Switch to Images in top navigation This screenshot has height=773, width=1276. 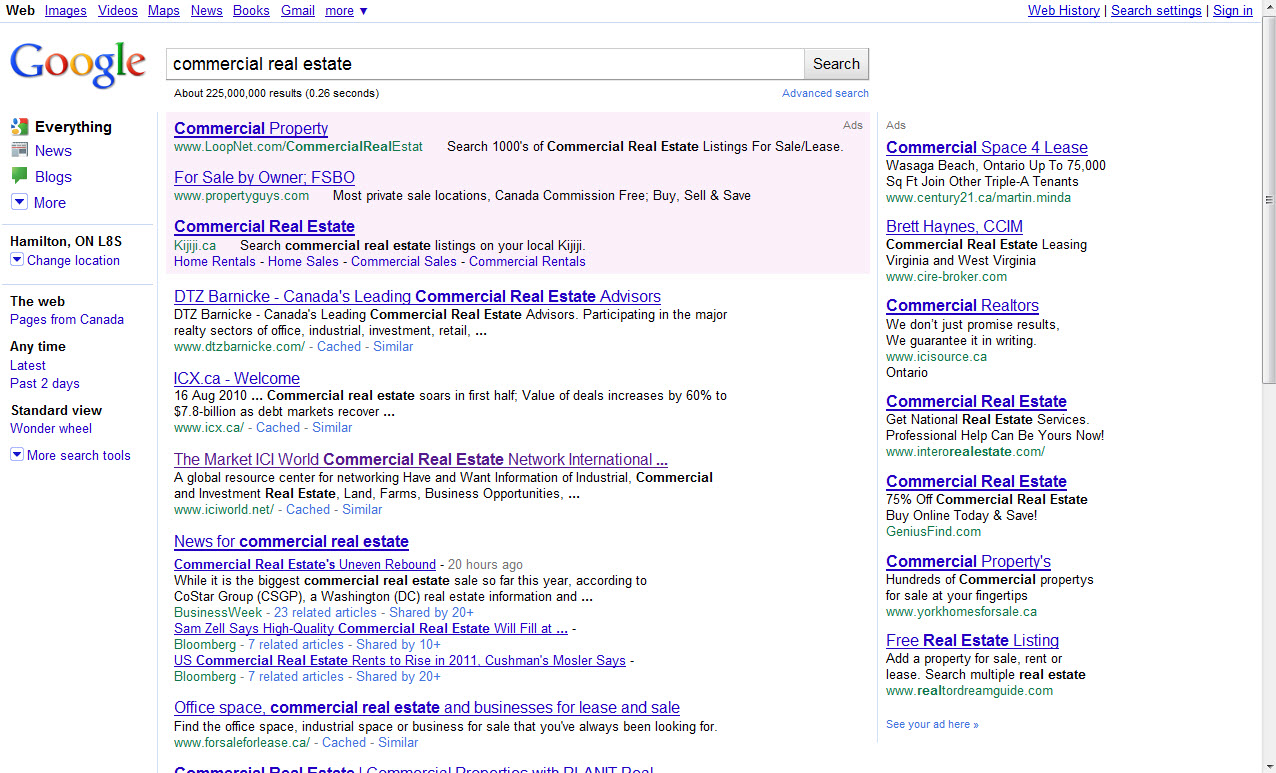[66, 10]
